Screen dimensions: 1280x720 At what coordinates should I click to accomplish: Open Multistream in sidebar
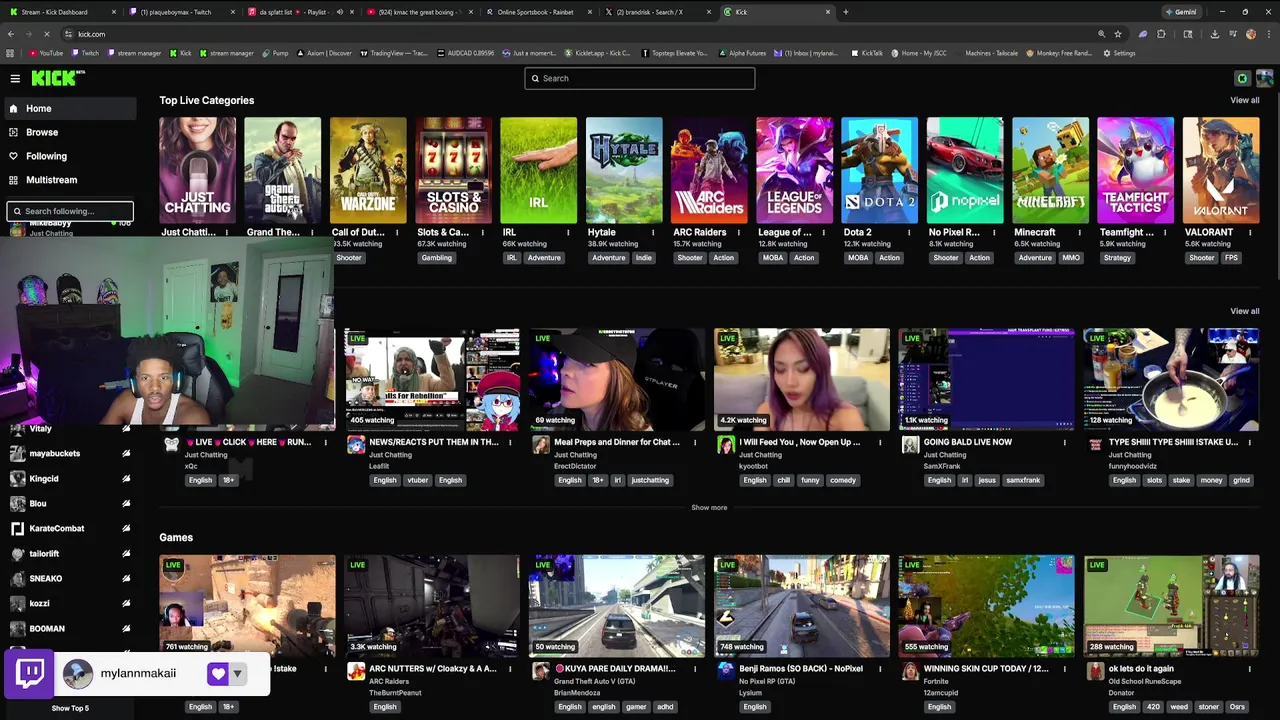click(x=68, y=180)
